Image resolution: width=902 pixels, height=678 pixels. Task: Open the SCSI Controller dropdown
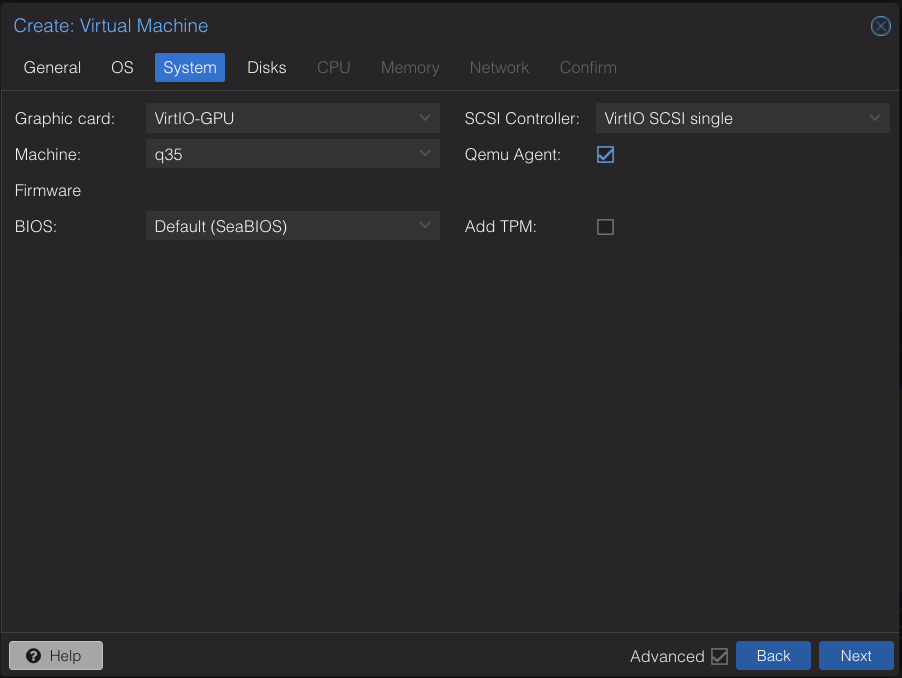point(742,117)
